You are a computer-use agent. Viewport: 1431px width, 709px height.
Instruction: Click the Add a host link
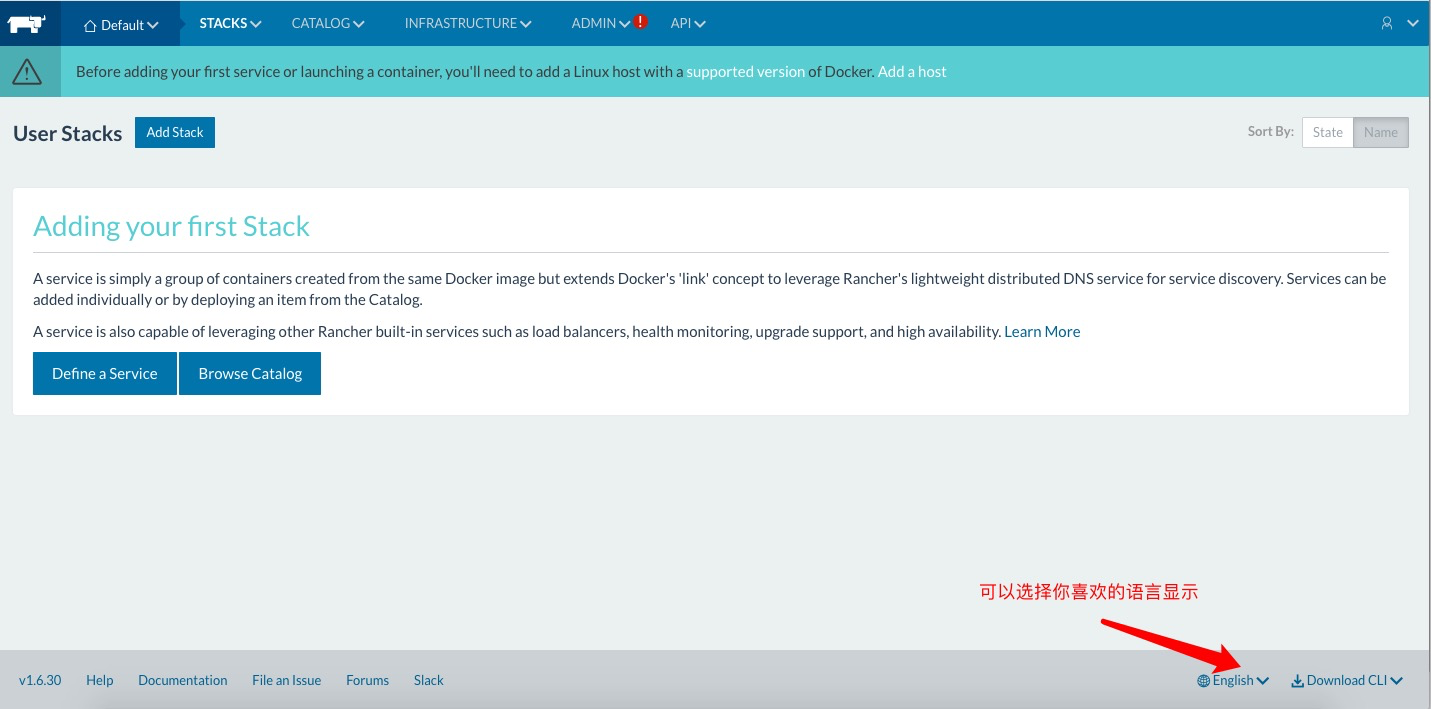coord(912,72)
